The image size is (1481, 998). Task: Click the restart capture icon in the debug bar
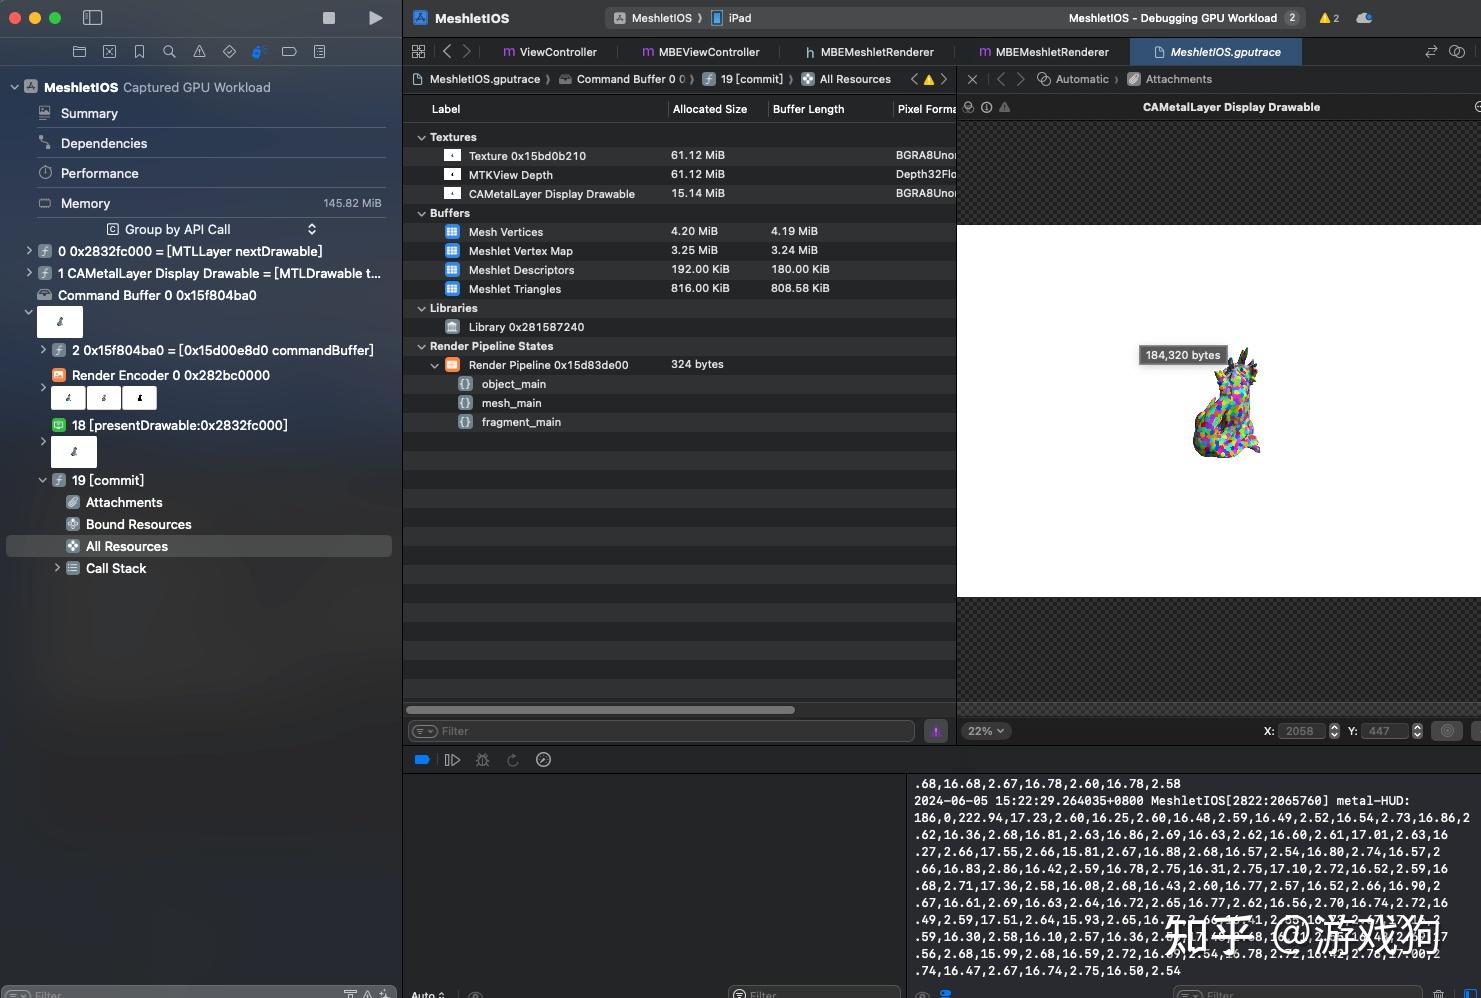(x=513, y=760)
